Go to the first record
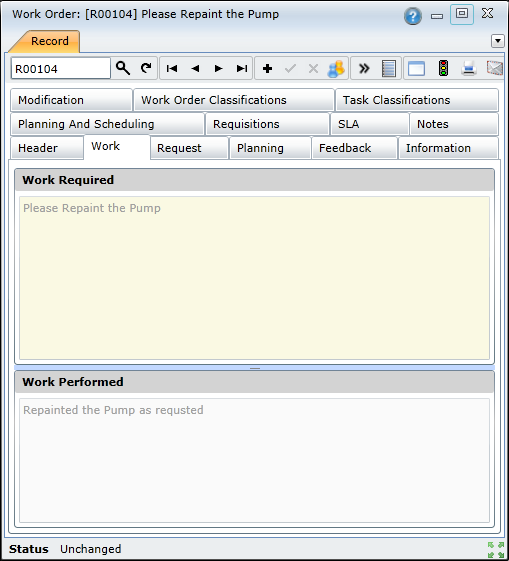Screen dimensions: 509x561 click(x=172, y=68)
